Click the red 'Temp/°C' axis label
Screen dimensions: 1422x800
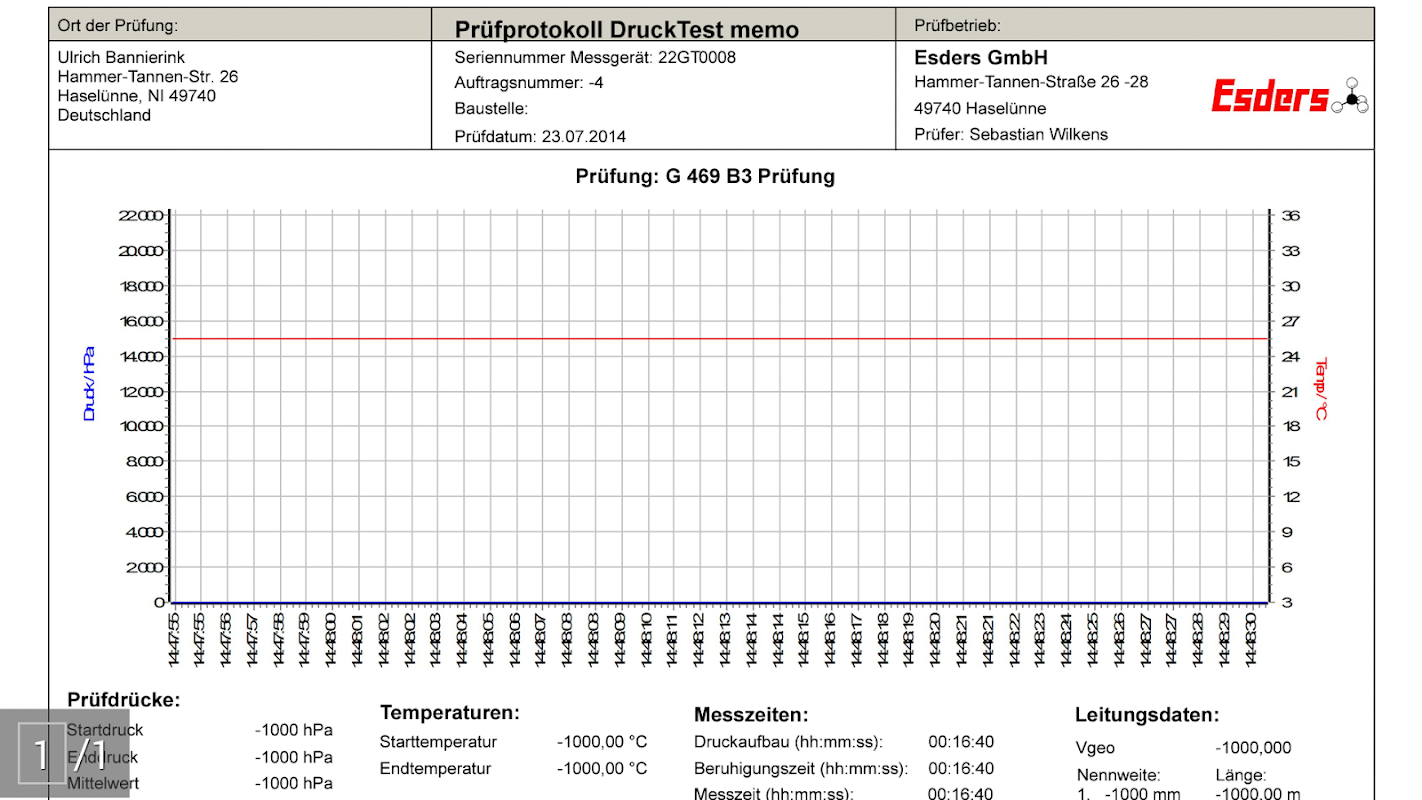(1320, 389)
